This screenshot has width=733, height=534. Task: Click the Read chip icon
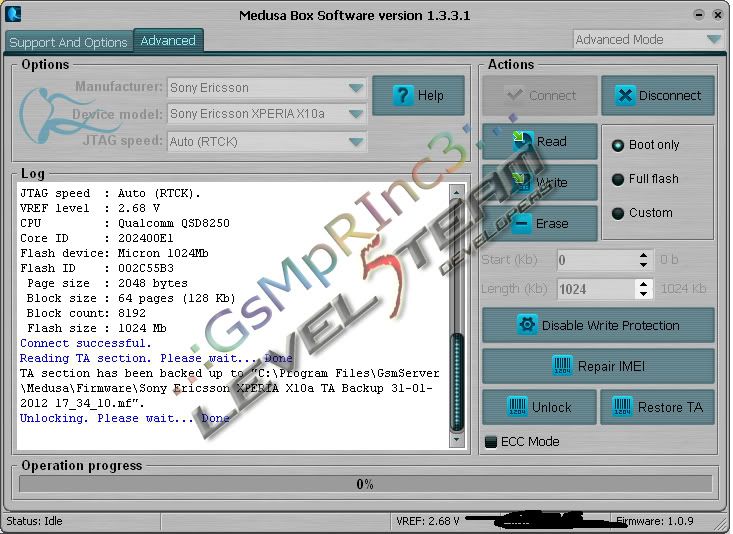(x=522, y=141)
